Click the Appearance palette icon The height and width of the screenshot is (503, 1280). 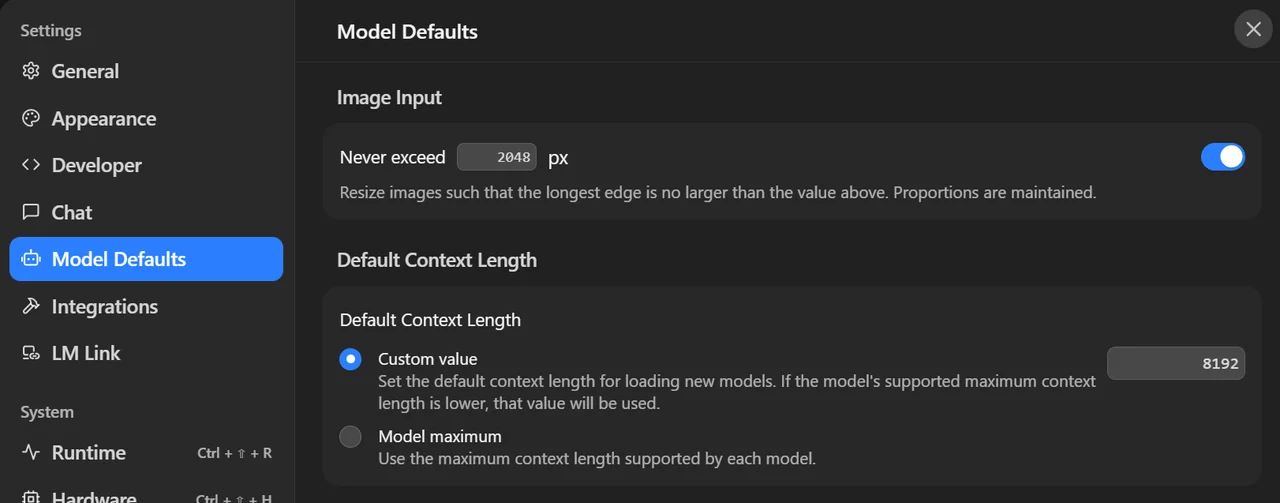click(31, 118)
